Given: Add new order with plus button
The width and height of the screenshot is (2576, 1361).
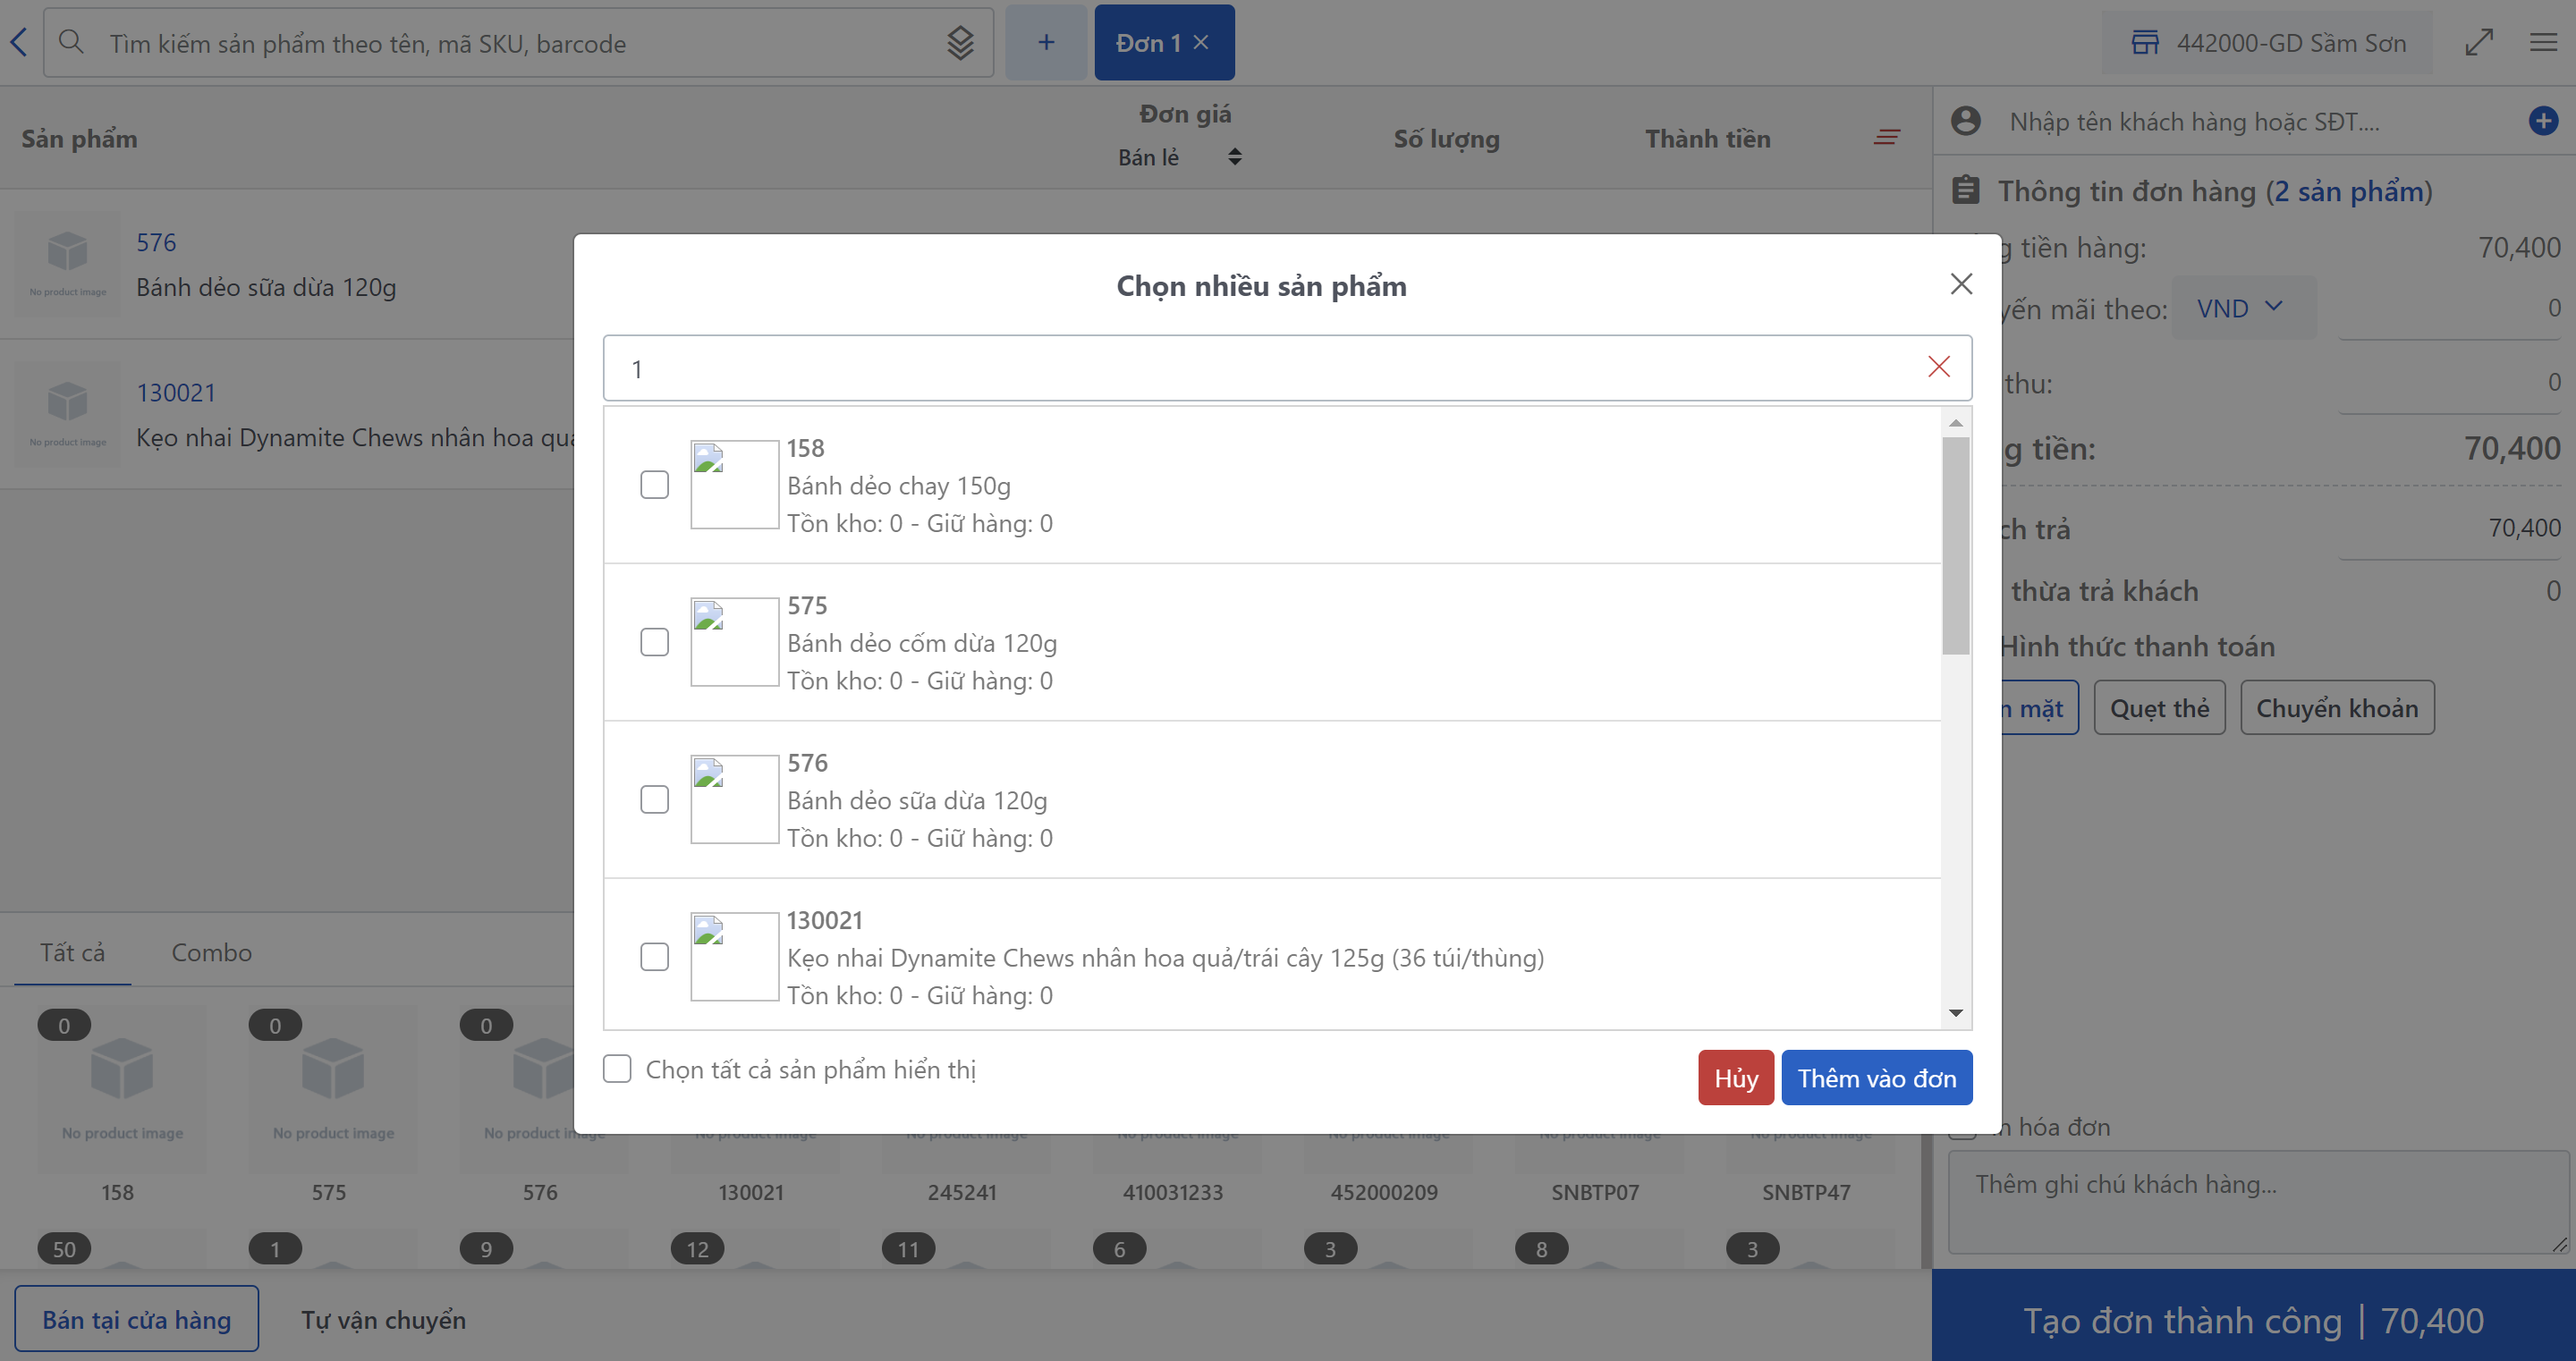Looking at the screenshot, I should [x=1045, y=42].
